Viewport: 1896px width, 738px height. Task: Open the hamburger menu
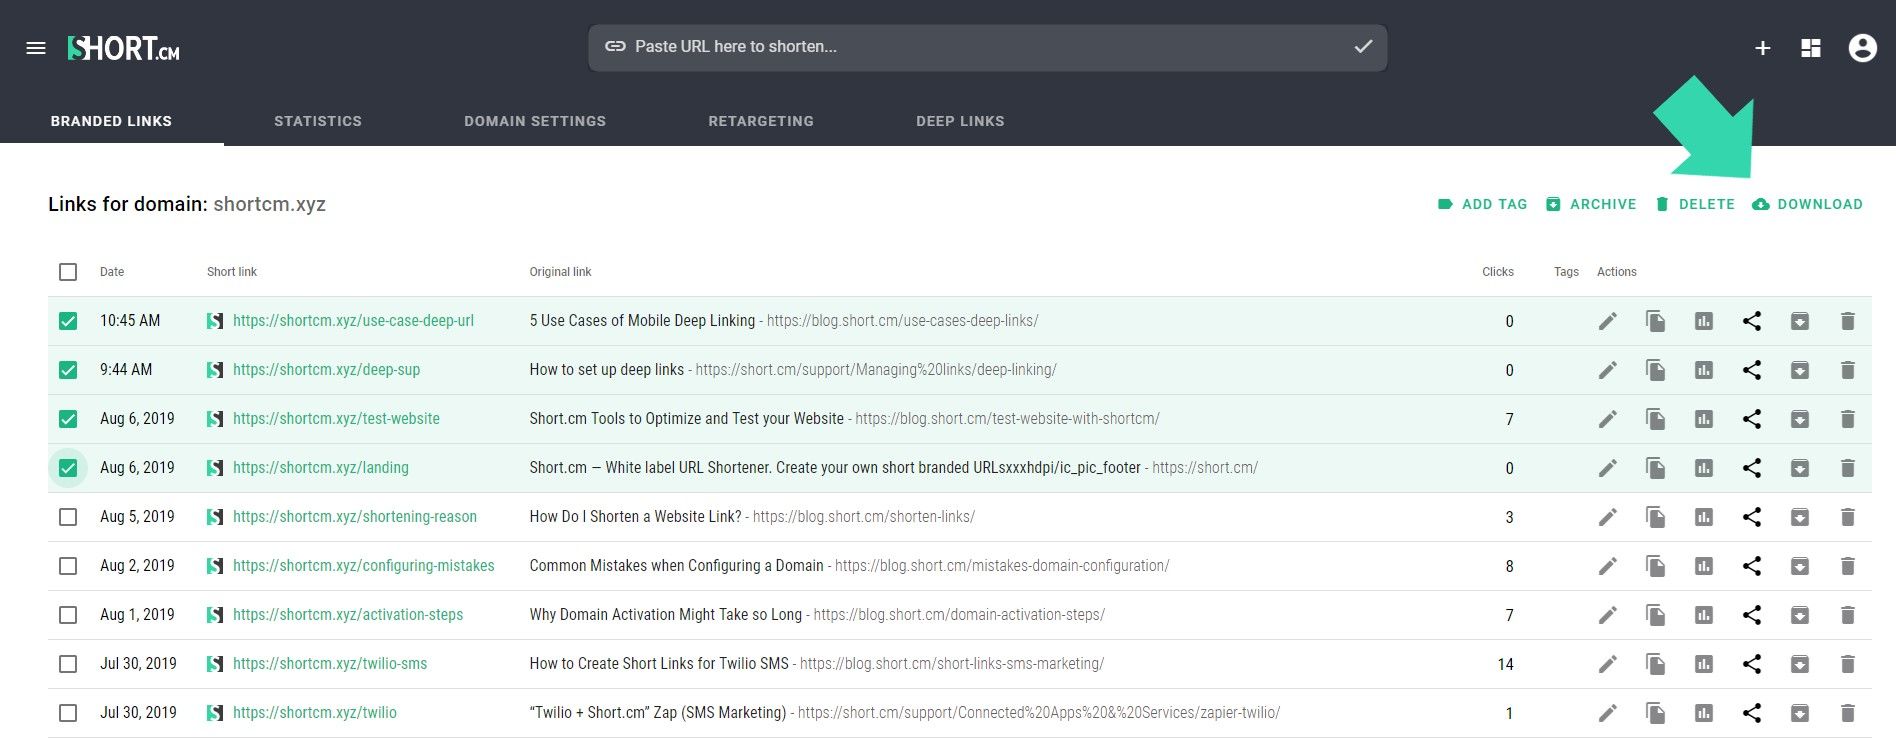pos(36,48)
